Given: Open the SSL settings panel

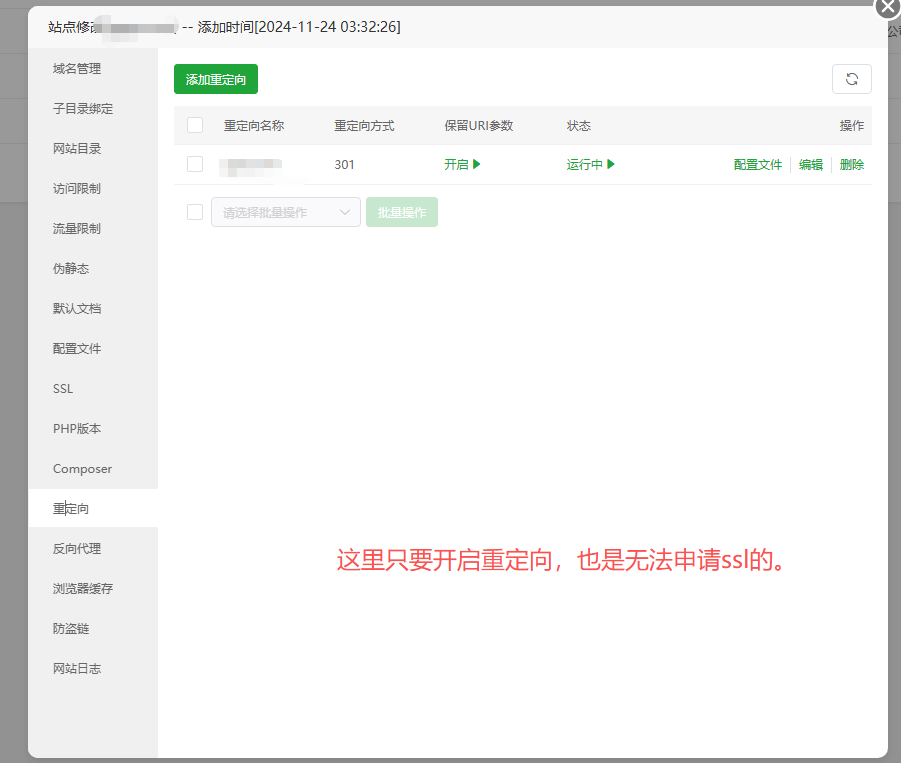Looking at the screenshot, I should click(62, 388).
